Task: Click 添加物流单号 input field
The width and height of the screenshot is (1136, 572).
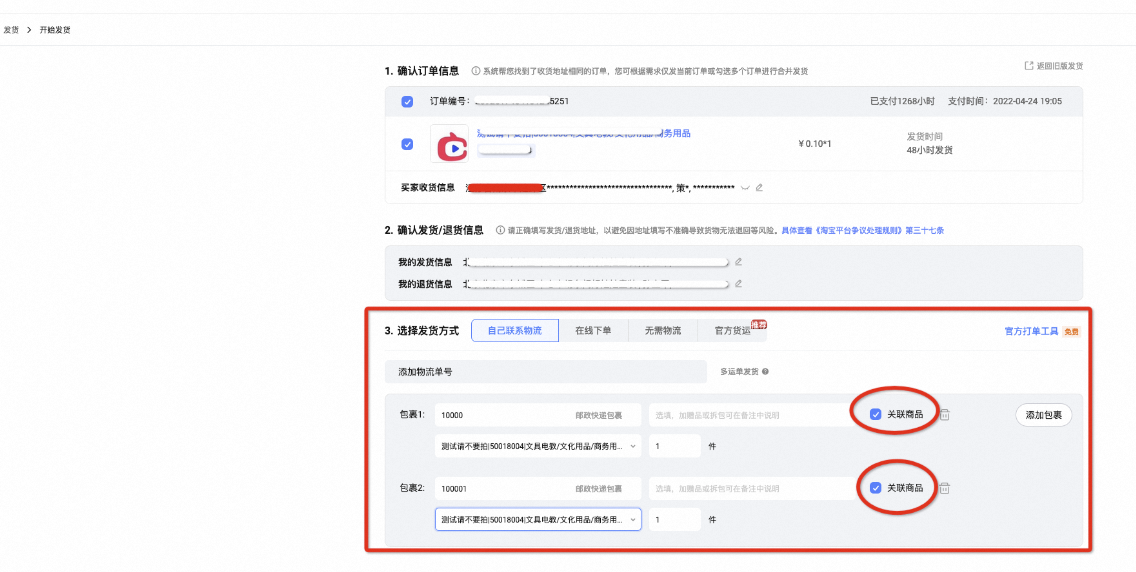Action: pos(546,372)
